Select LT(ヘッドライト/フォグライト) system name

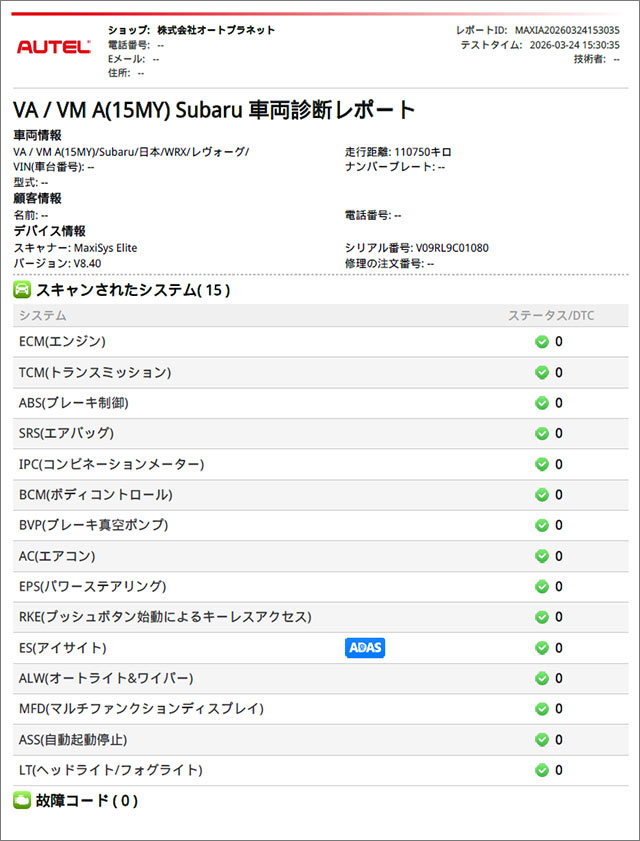pos(111,770)
